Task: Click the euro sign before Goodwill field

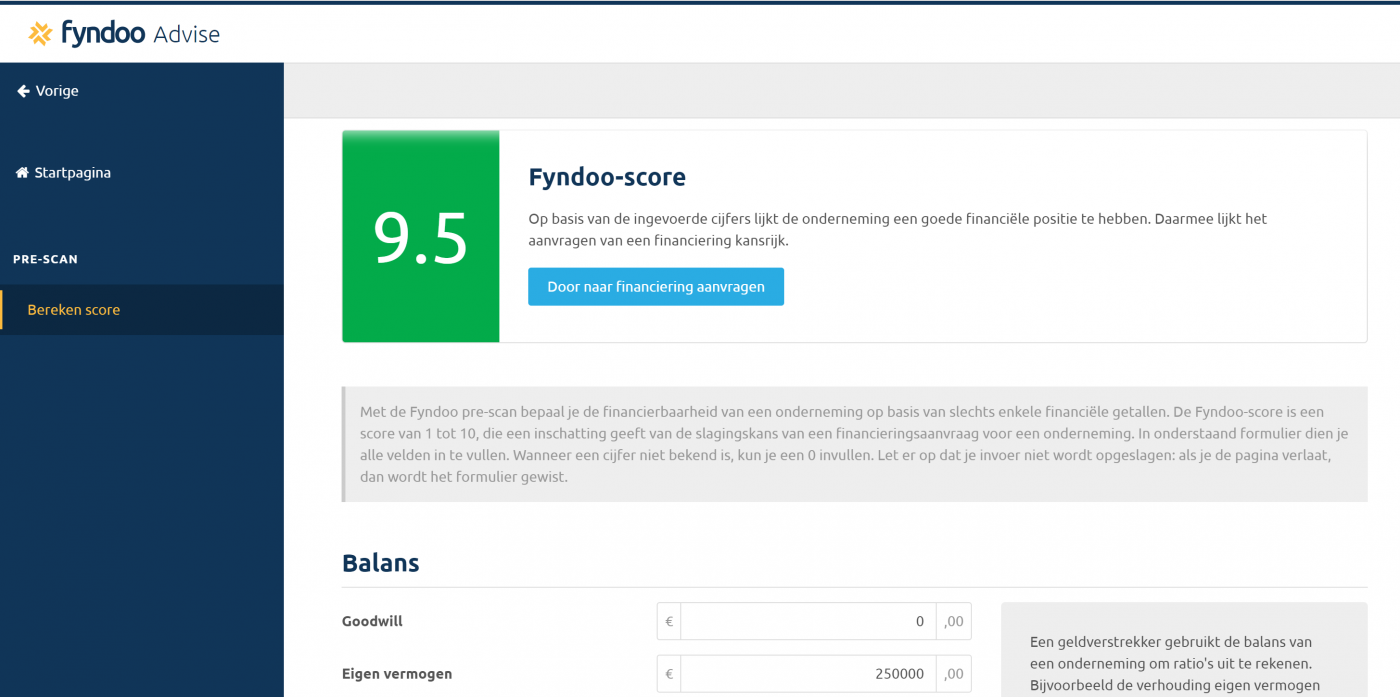Action: click(669, 621)
